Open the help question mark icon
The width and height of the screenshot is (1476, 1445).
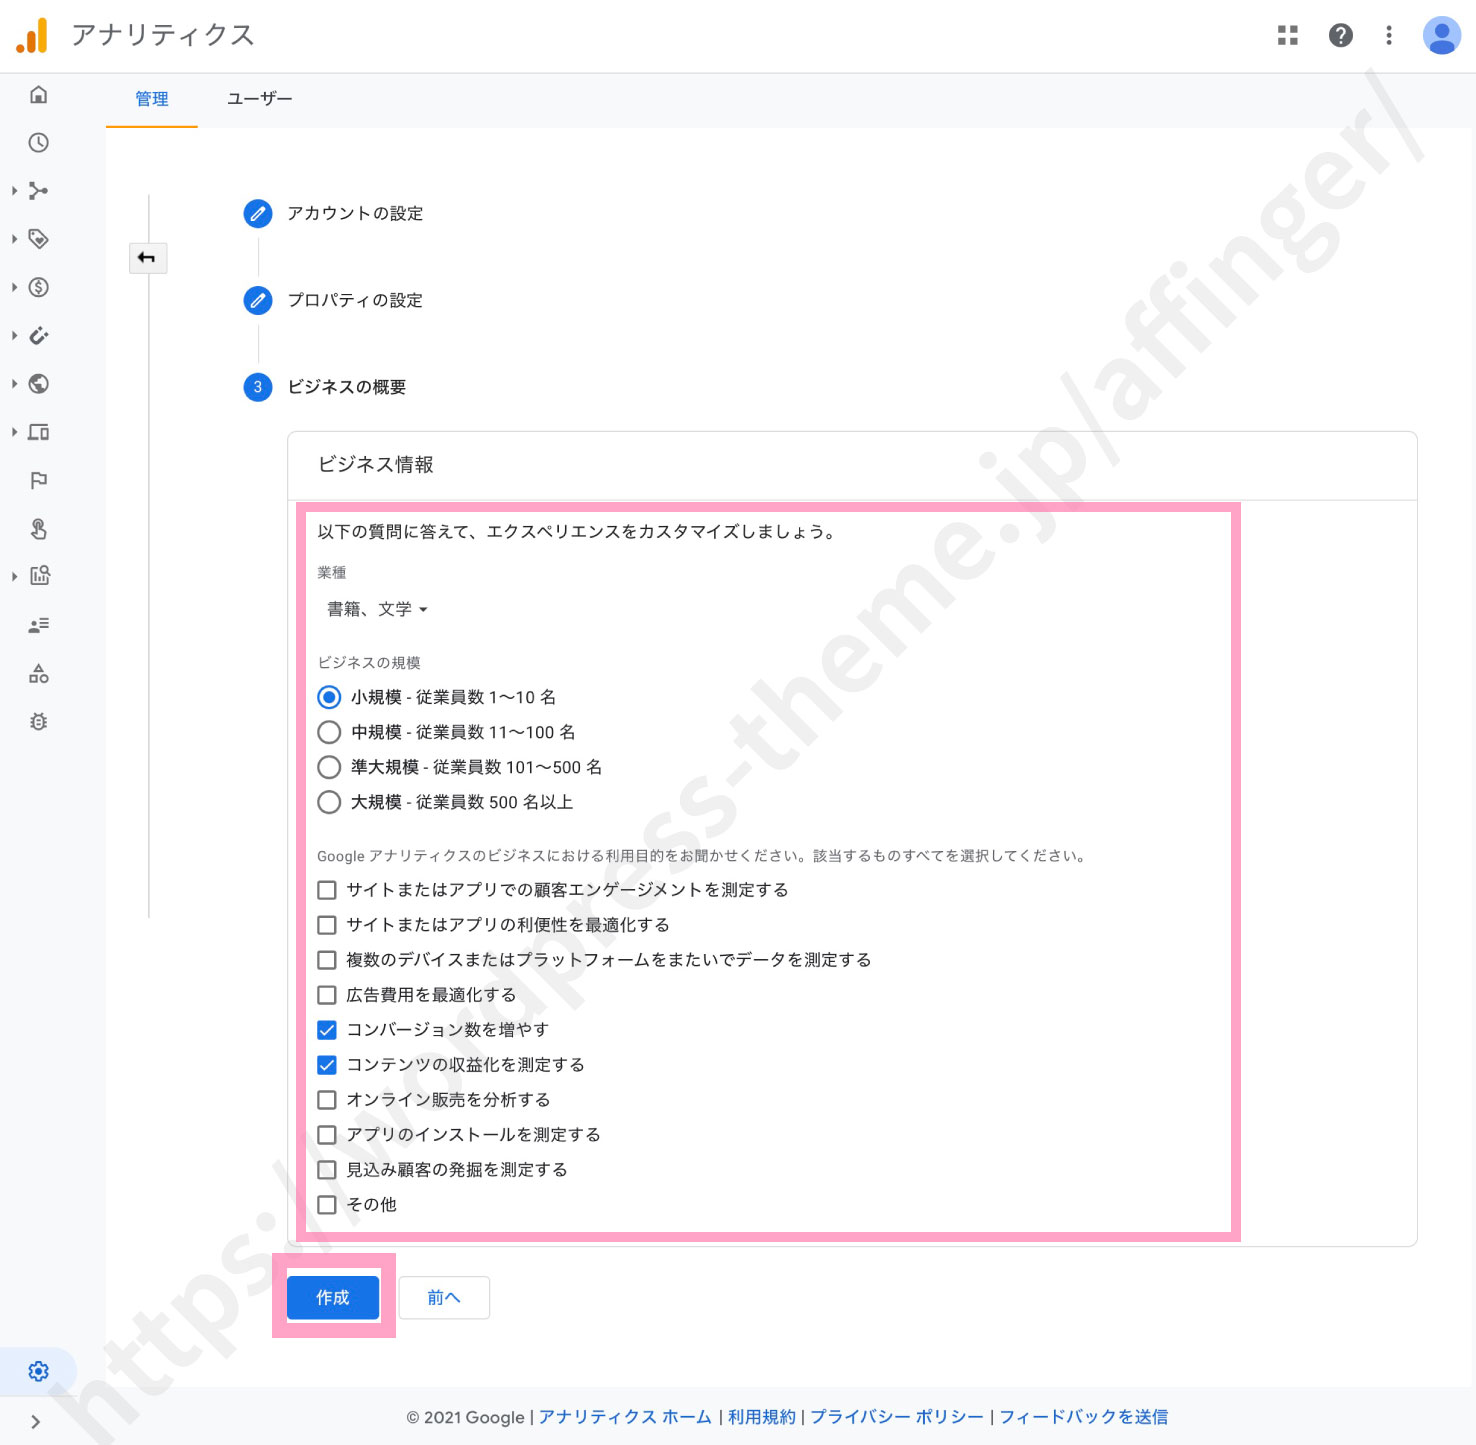1340,36
